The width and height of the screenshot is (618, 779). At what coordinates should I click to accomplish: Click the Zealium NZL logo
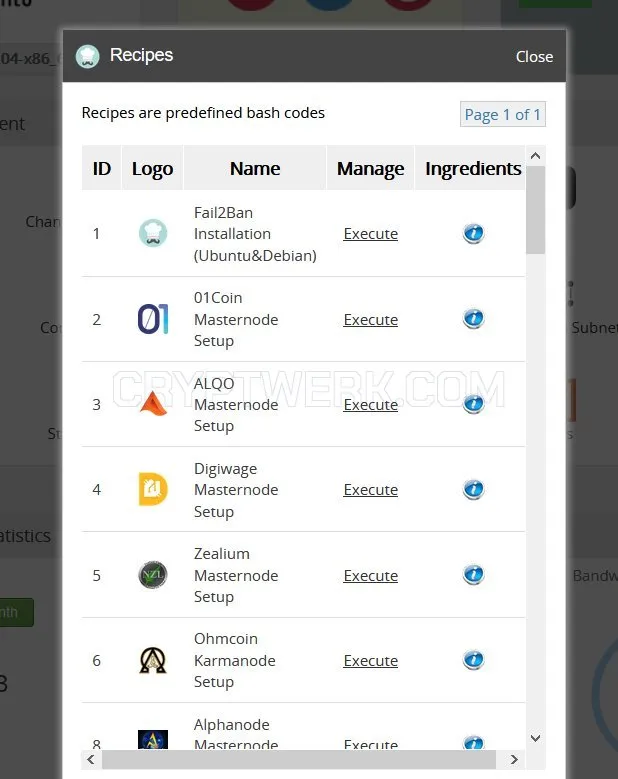coord(153,575)
